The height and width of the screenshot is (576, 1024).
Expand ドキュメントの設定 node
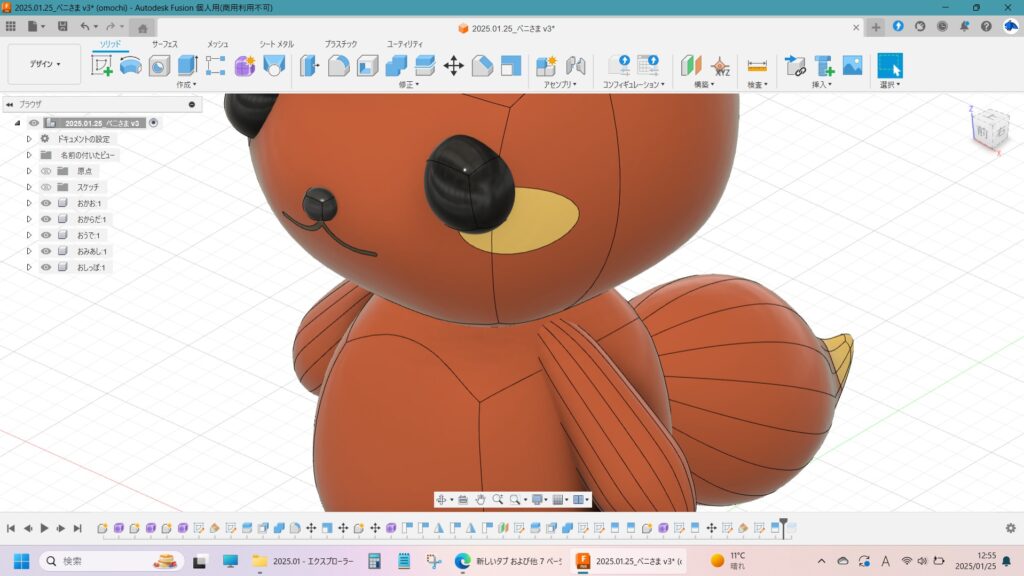click(x=30, y=139)
